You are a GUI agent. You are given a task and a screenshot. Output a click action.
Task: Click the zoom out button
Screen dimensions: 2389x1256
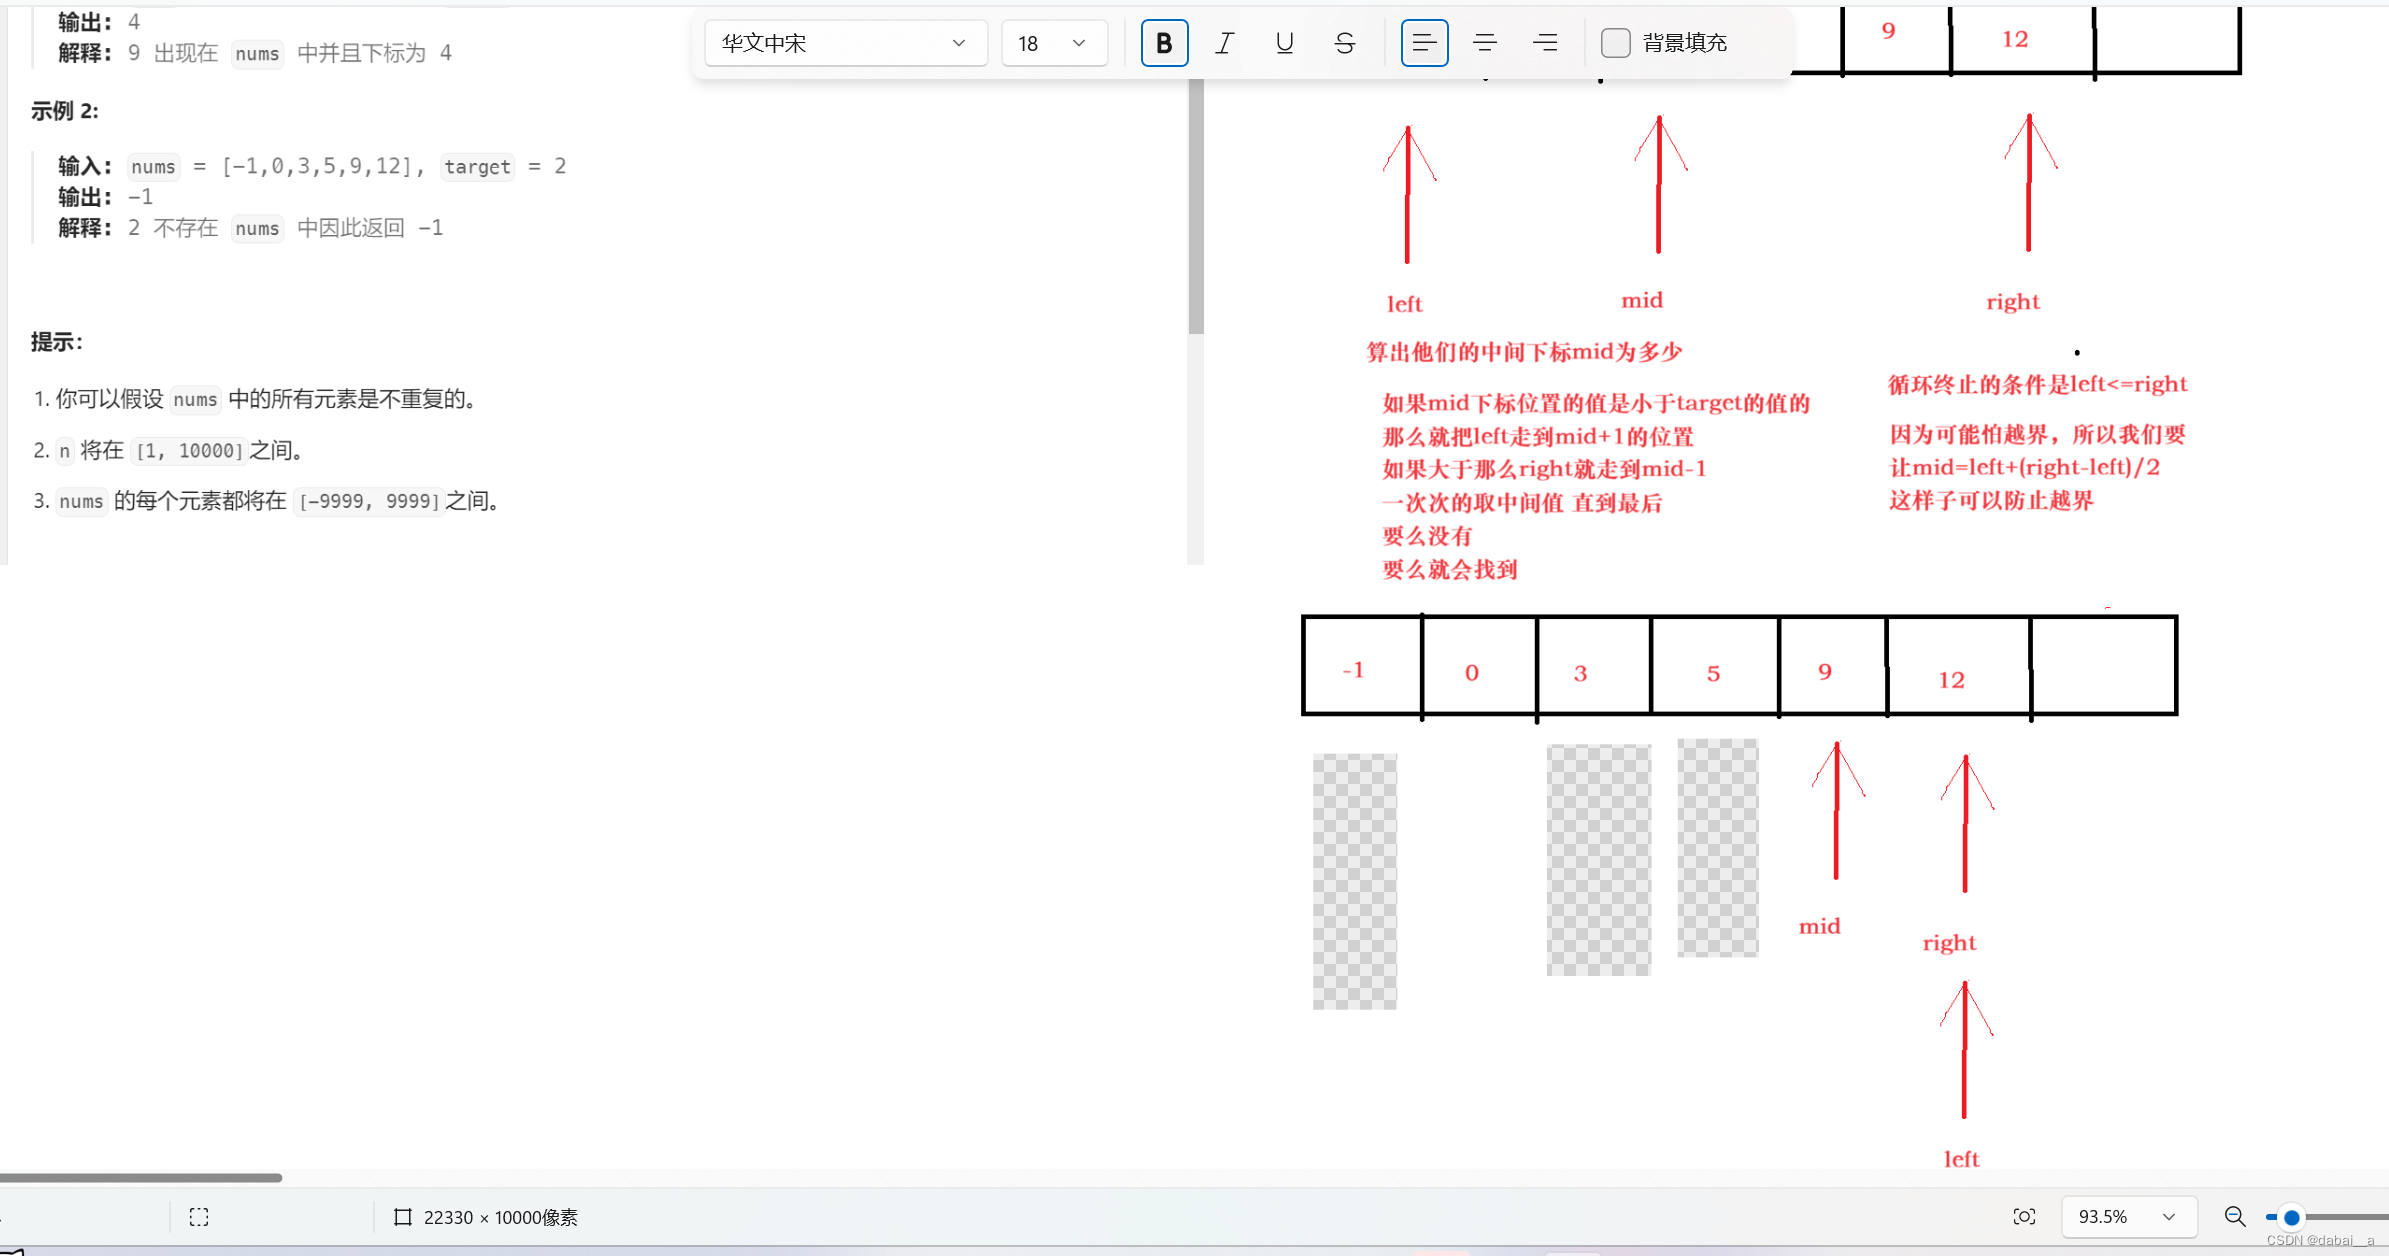pos(2234,1217)
